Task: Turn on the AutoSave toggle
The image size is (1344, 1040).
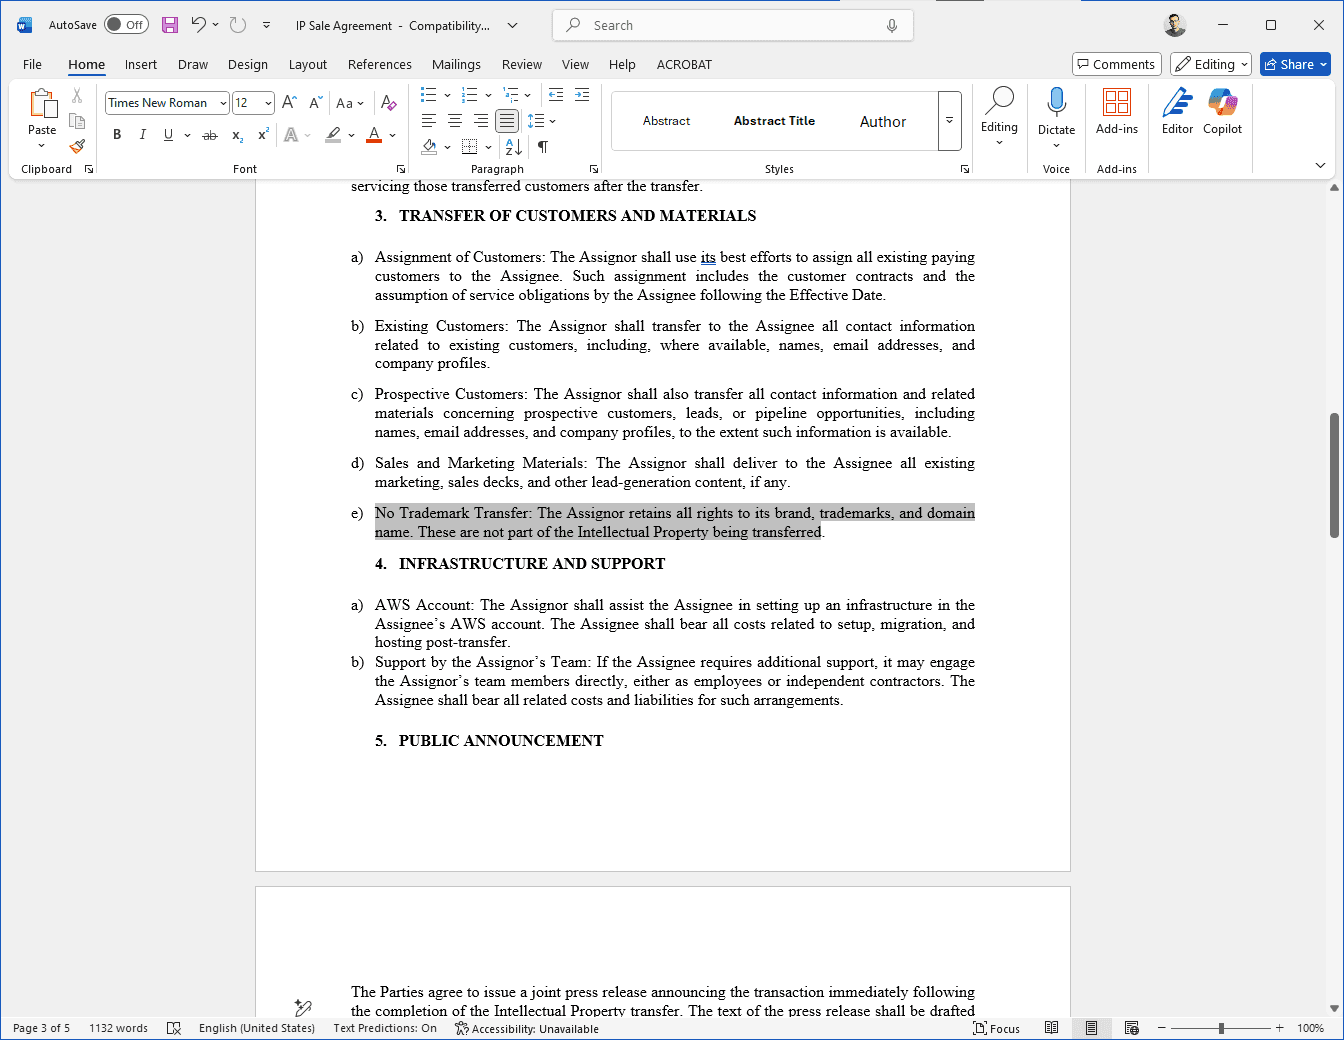Action: click(x=126, y=25)
